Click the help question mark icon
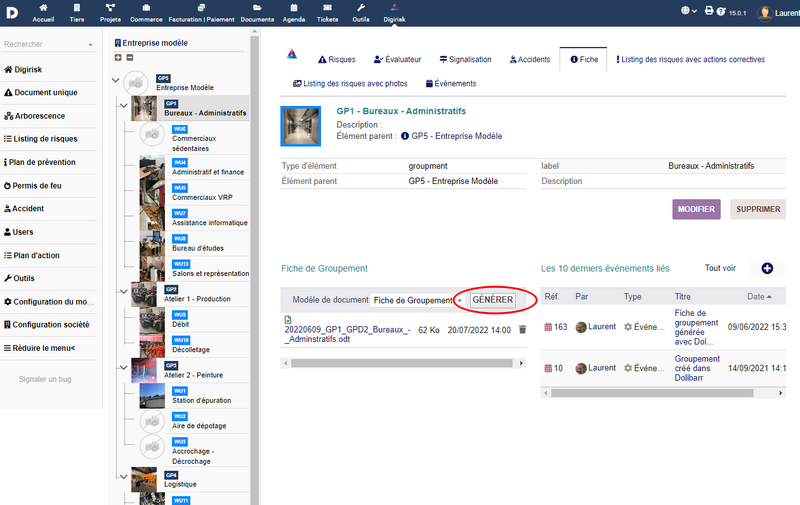Image resolution: width=800 pixels, height=505 pixels. 721,11
